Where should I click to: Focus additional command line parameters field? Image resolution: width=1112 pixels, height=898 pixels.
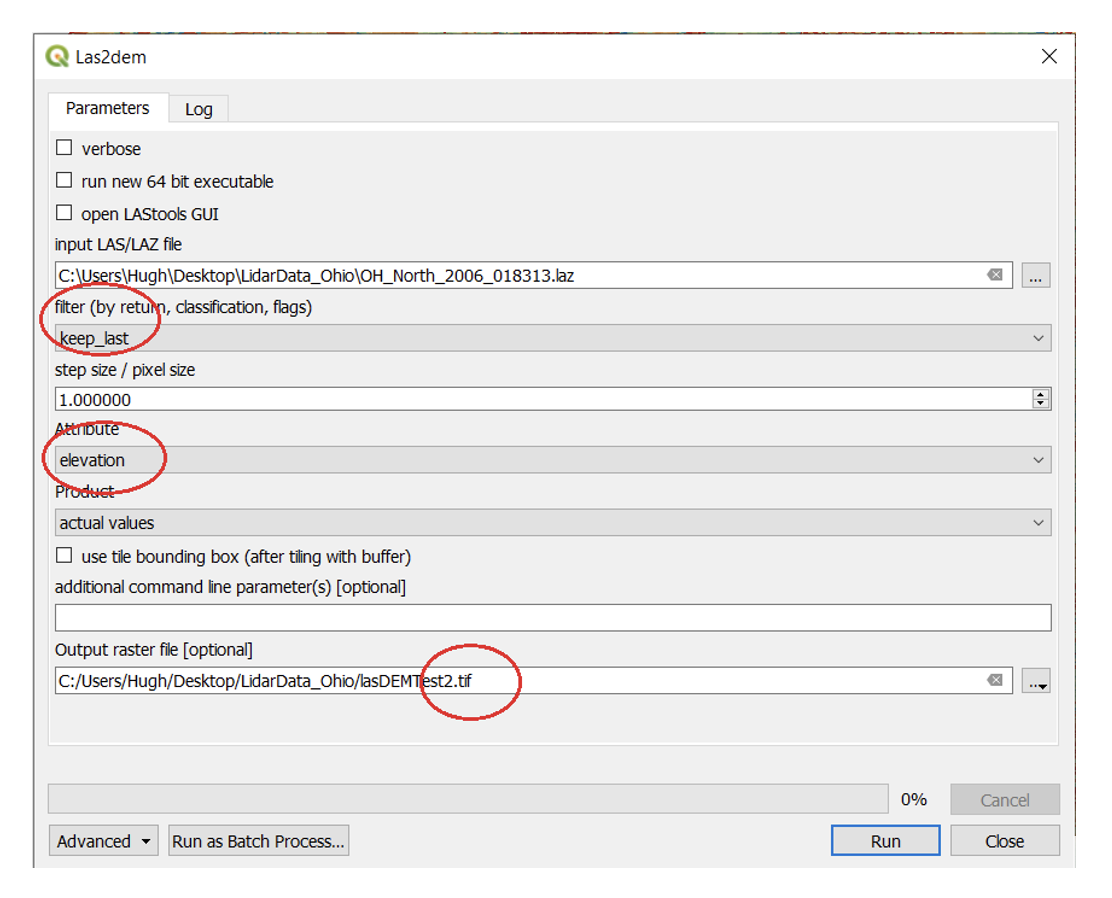[553, 618]
